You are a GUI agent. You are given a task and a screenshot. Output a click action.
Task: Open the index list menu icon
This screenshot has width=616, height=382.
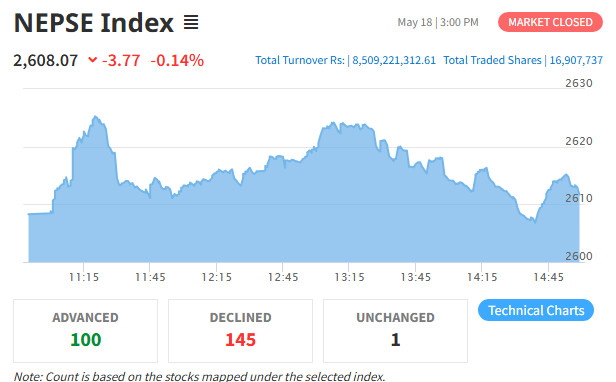[191, 22]
